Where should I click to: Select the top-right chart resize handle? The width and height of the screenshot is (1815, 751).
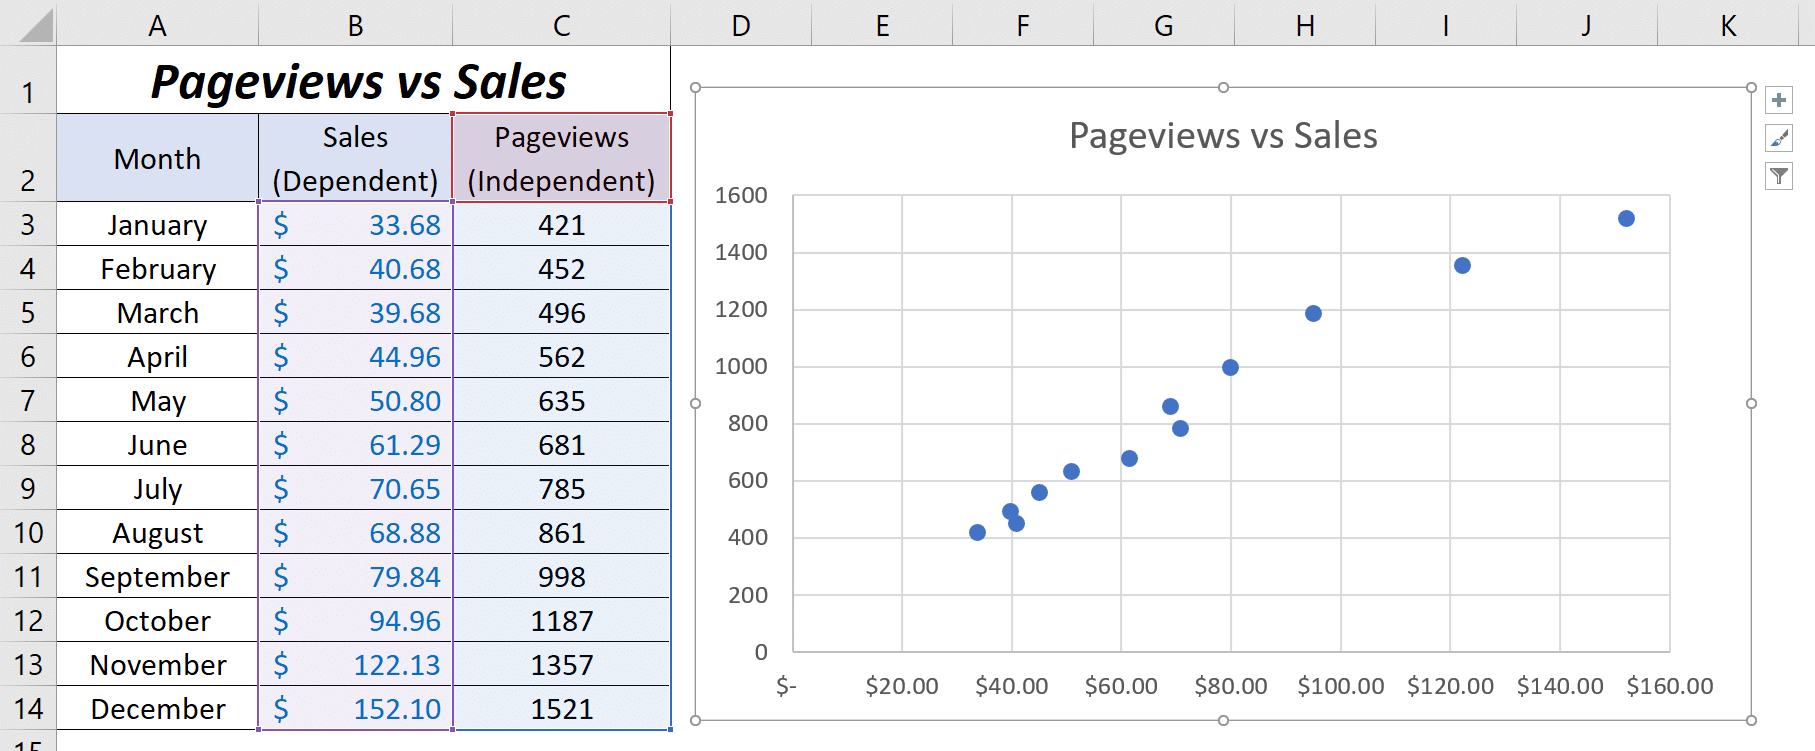(x=1751, y=88)
